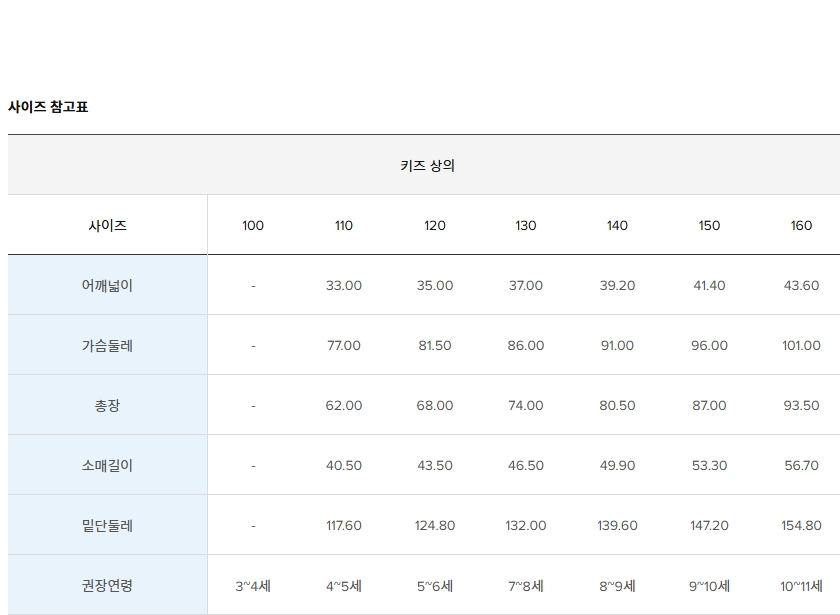This screenshot has height=615, width=840.
Task: Click the 33.00 shoulder width value
Action: pyautogui.click(x=344, y=286)
